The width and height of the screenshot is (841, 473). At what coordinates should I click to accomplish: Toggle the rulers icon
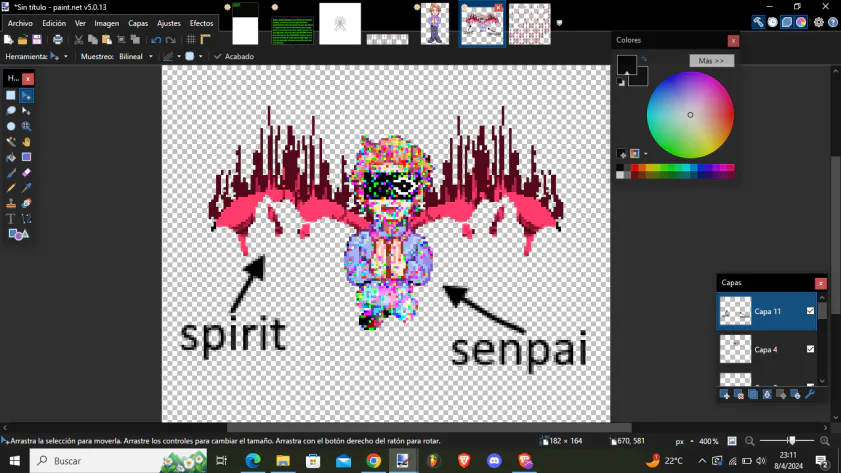pos(205,40)
